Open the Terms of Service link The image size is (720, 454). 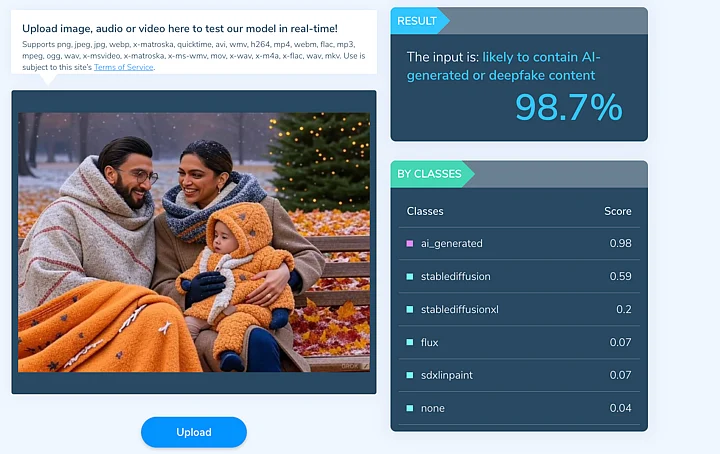pyautogui.click(x=124, y=67)
